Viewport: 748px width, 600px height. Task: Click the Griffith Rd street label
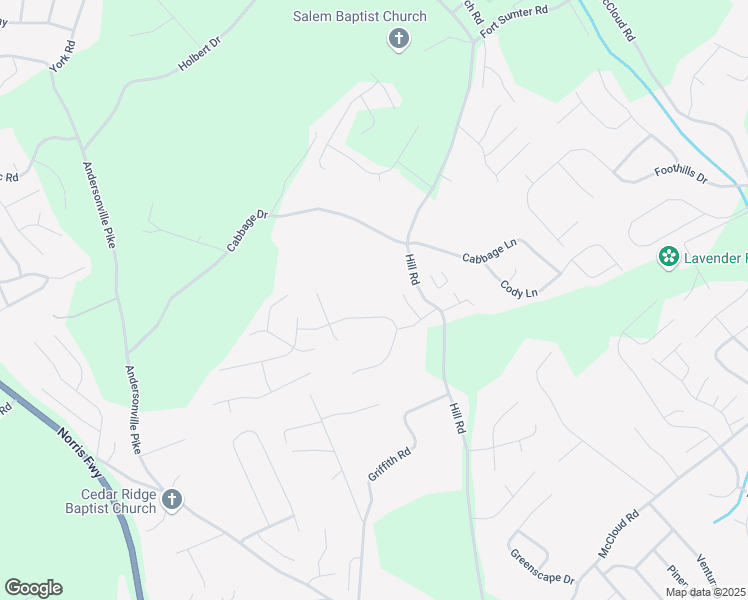point(389,464)
